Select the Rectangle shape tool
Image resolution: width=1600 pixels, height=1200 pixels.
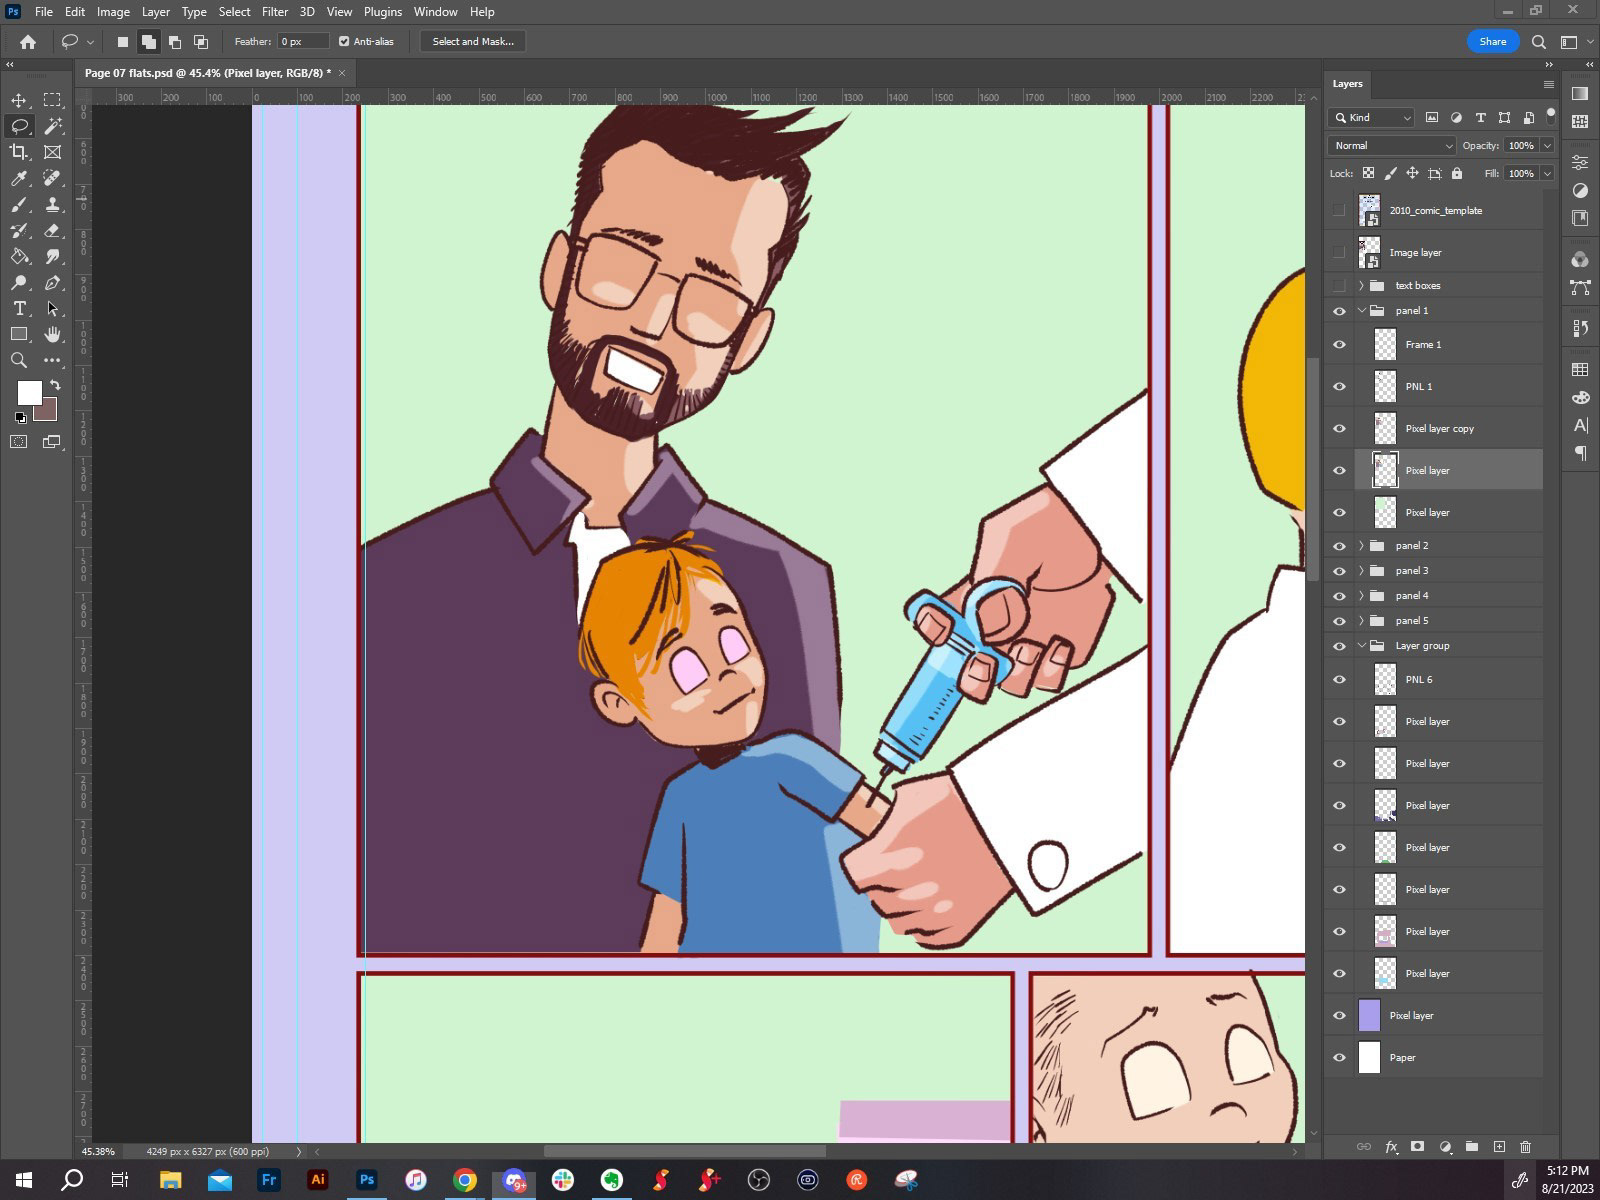coord(19,334)
